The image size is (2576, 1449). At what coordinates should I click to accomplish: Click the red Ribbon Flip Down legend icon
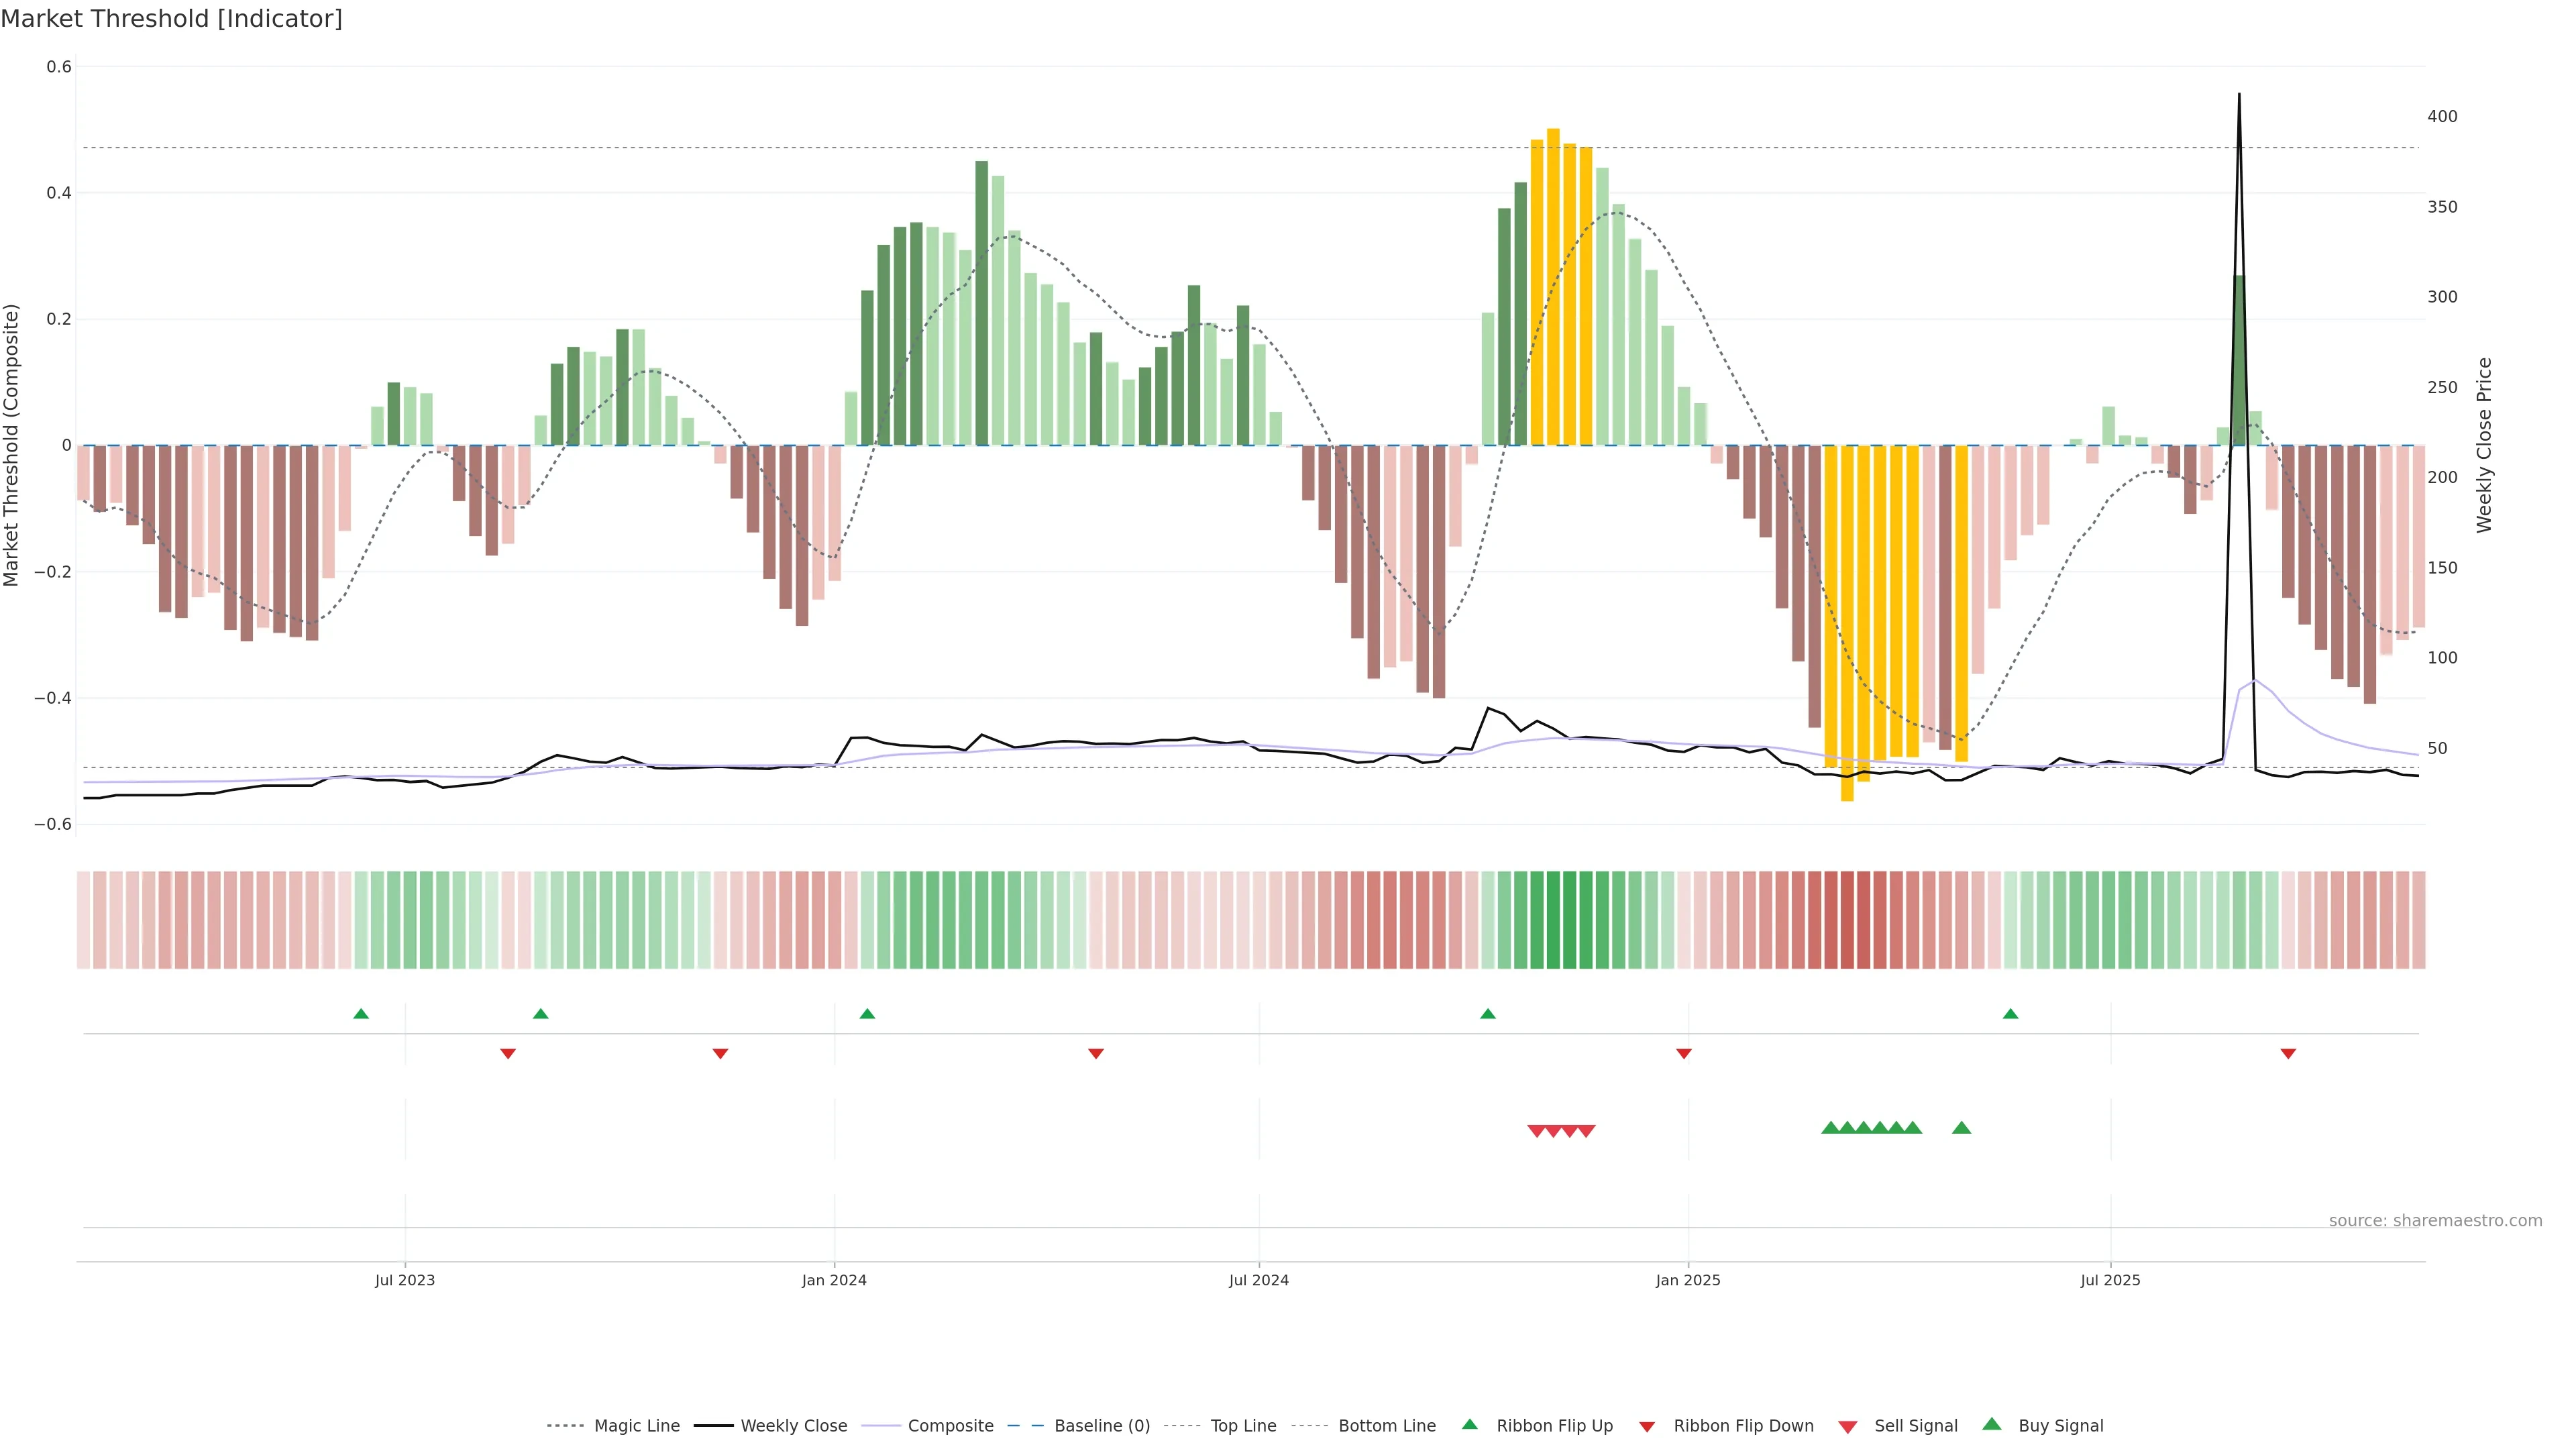pos(1647,1426)
